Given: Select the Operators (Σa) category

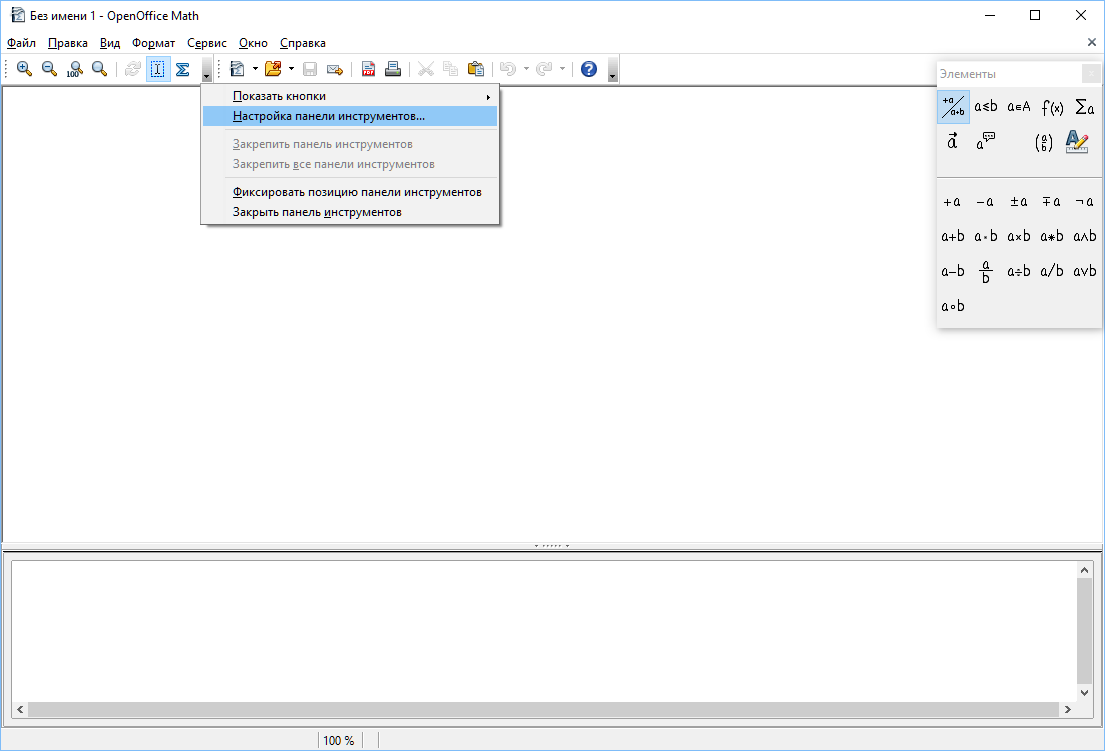Looking at the screenshot, I should pos(1085,107).
